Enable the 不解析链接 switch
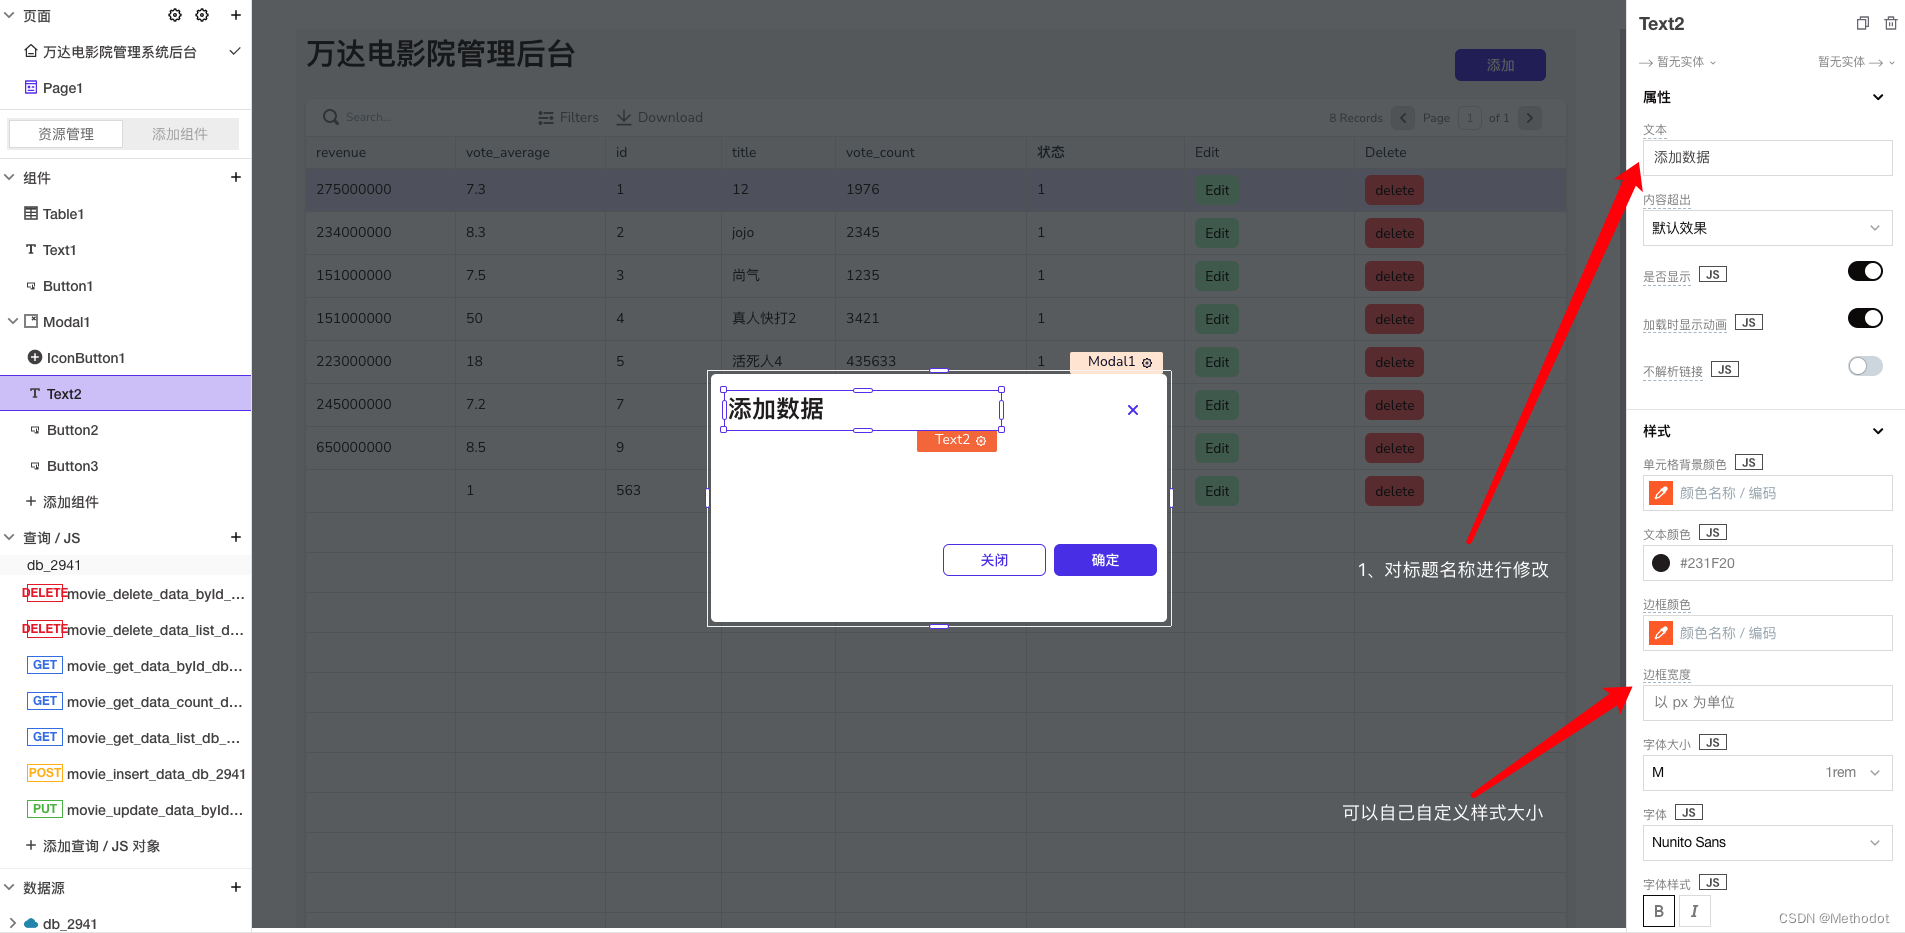Image resolution: width=1905 pixels, height=933 pixels. tap(1865, 366)
